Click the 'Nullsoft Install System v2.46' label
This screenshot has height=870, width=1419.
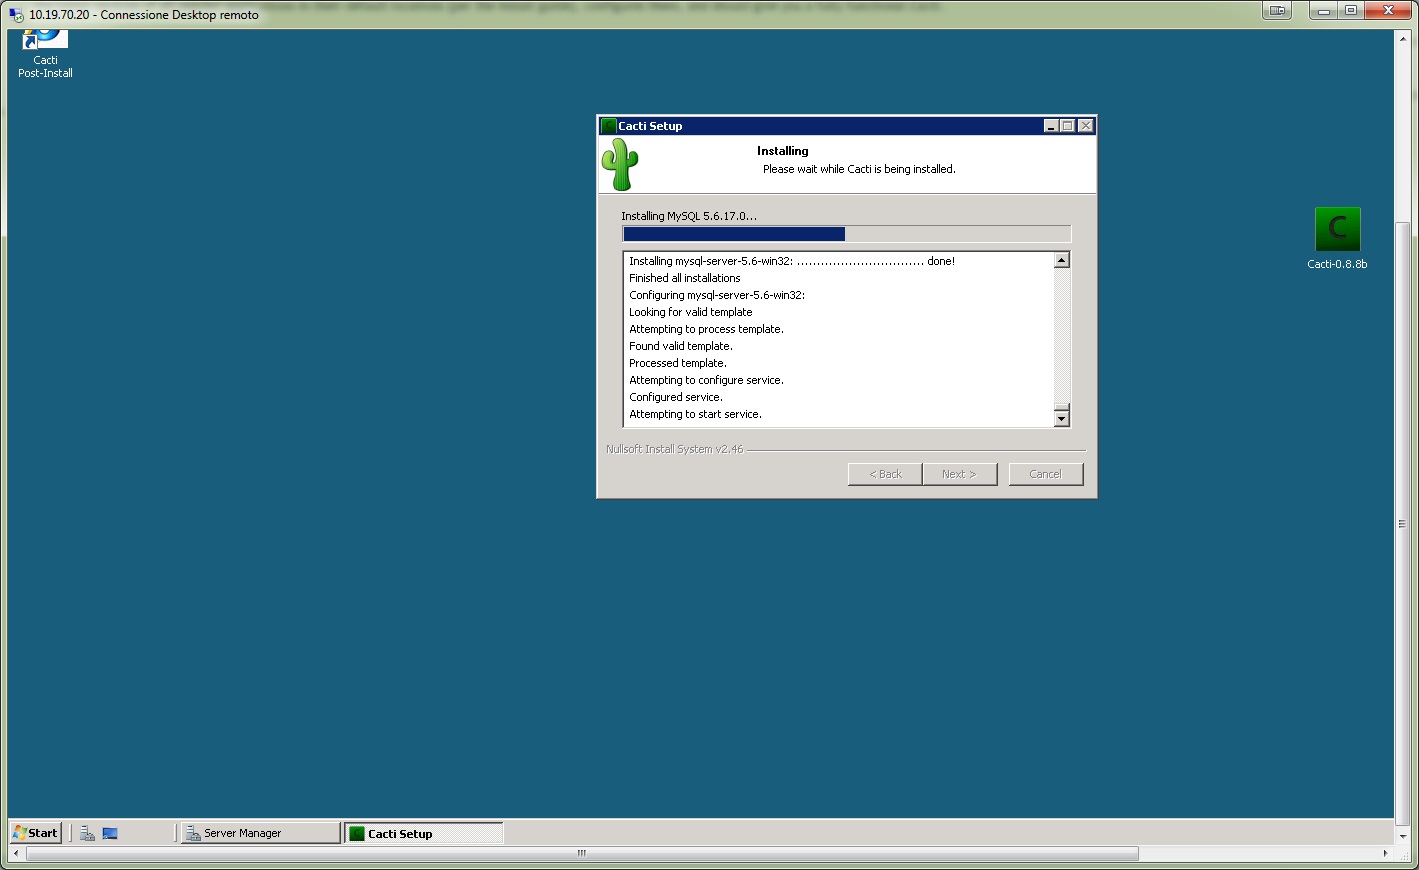tap(674, 449)
